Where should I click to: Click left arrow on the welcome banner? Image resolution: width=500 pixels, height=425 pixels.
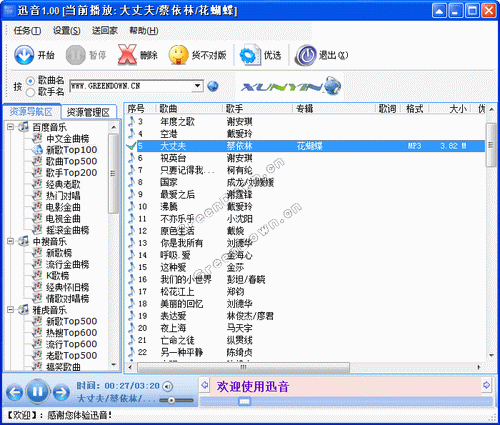[205, 385]
